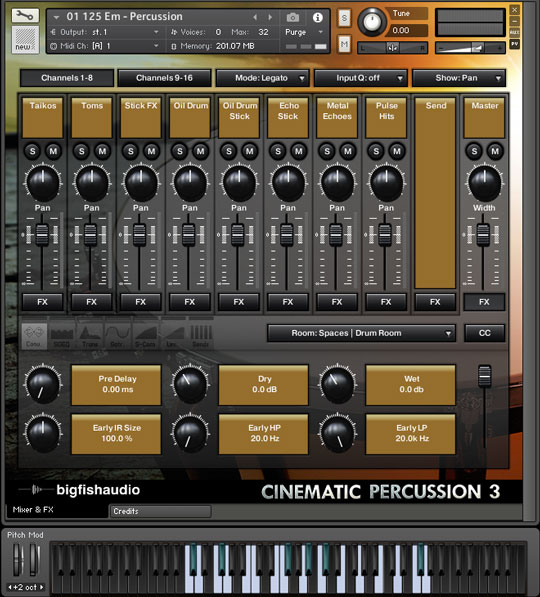Open the Input Q: off dropdown
Screen dimensions: 540x597
pyautogui.click(x=361, y=78)
